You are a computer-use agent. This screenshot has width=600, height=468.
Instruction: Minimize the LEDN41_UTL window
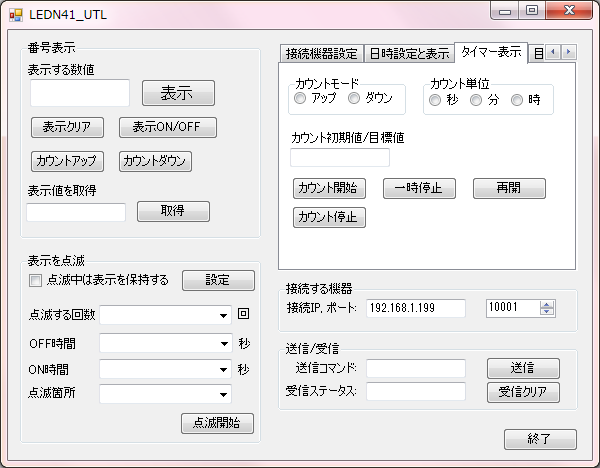(x=505, y=11)
